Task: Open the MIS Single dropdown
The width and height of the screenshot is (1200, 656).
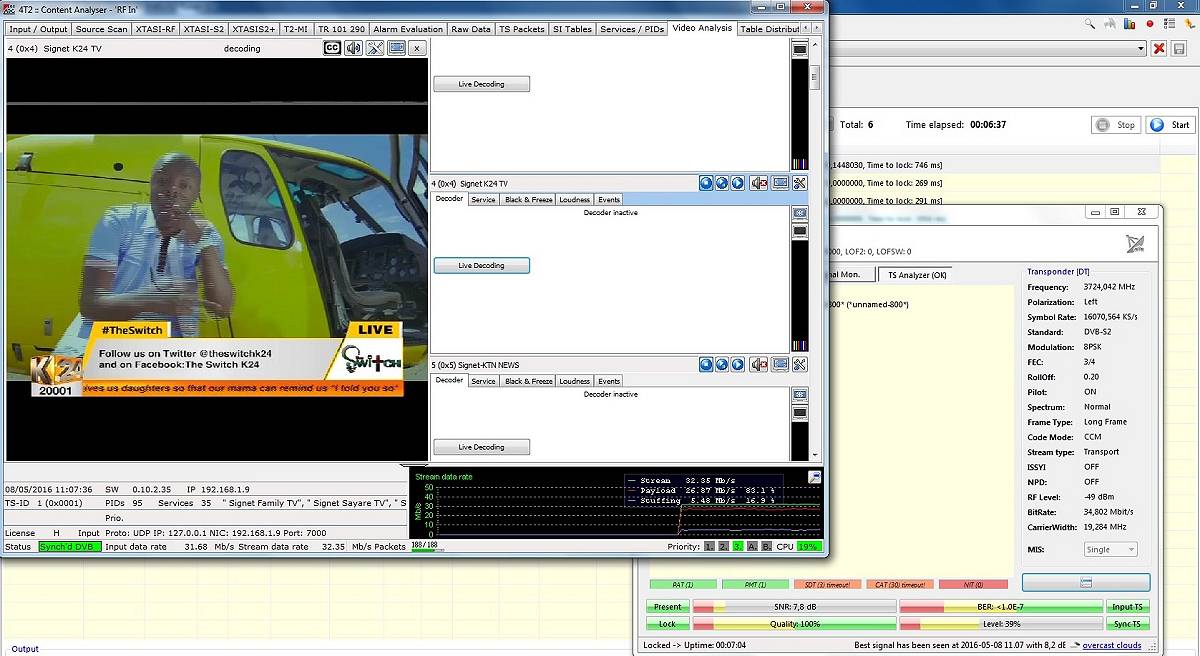Action: point(1111,549)
